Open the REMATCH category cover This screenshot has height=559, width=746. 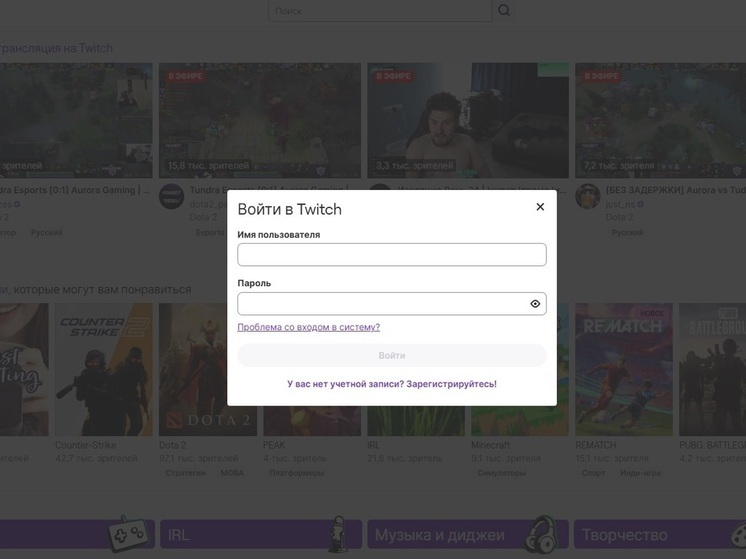click(x=624, y=369)
